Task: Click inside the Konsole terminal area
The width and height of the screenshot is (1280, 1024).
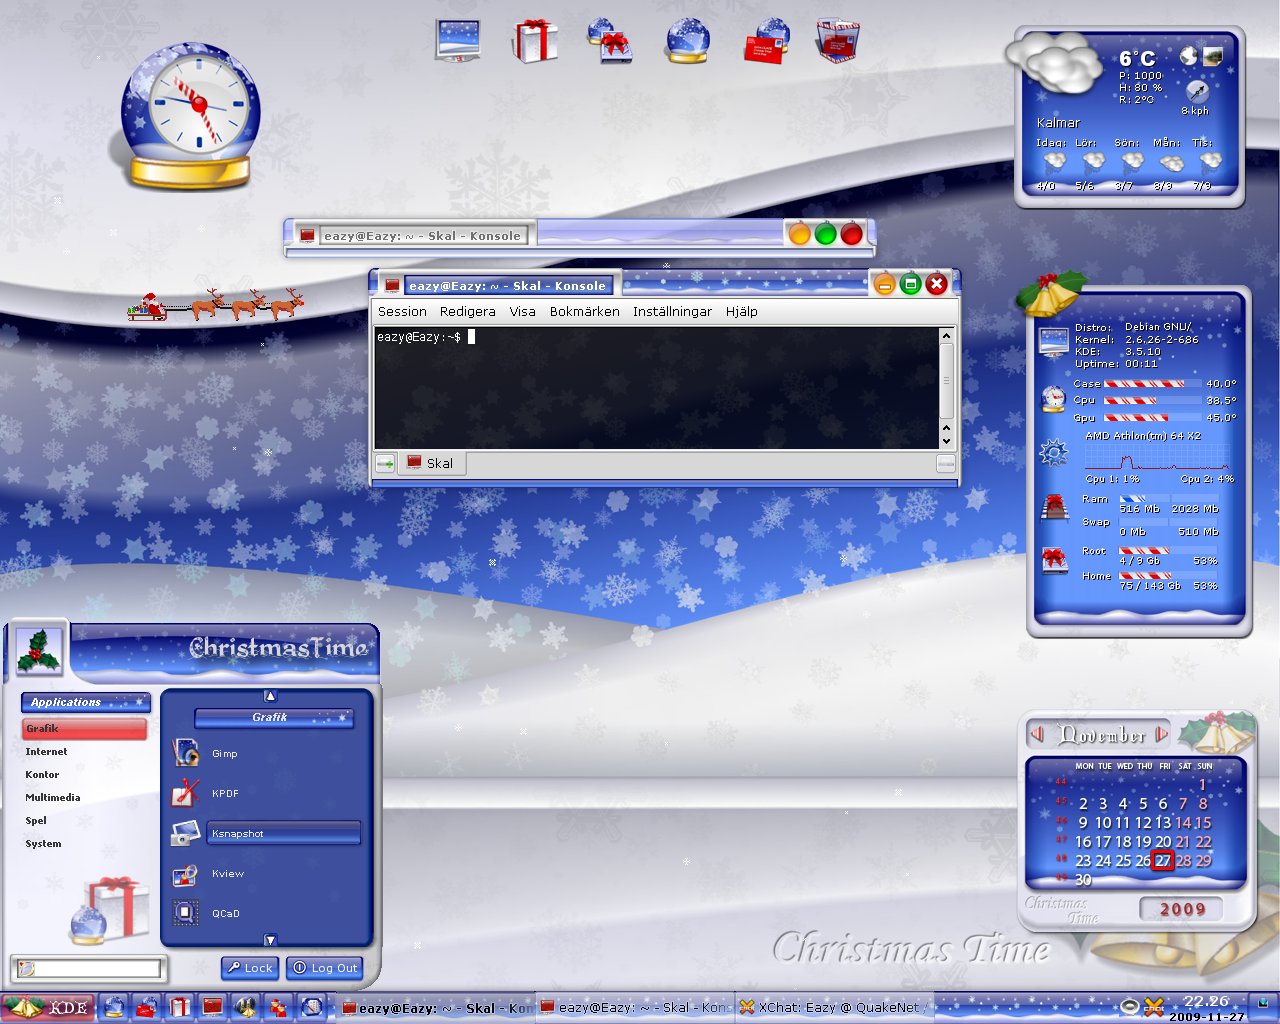Action: (x=656, y=388)
